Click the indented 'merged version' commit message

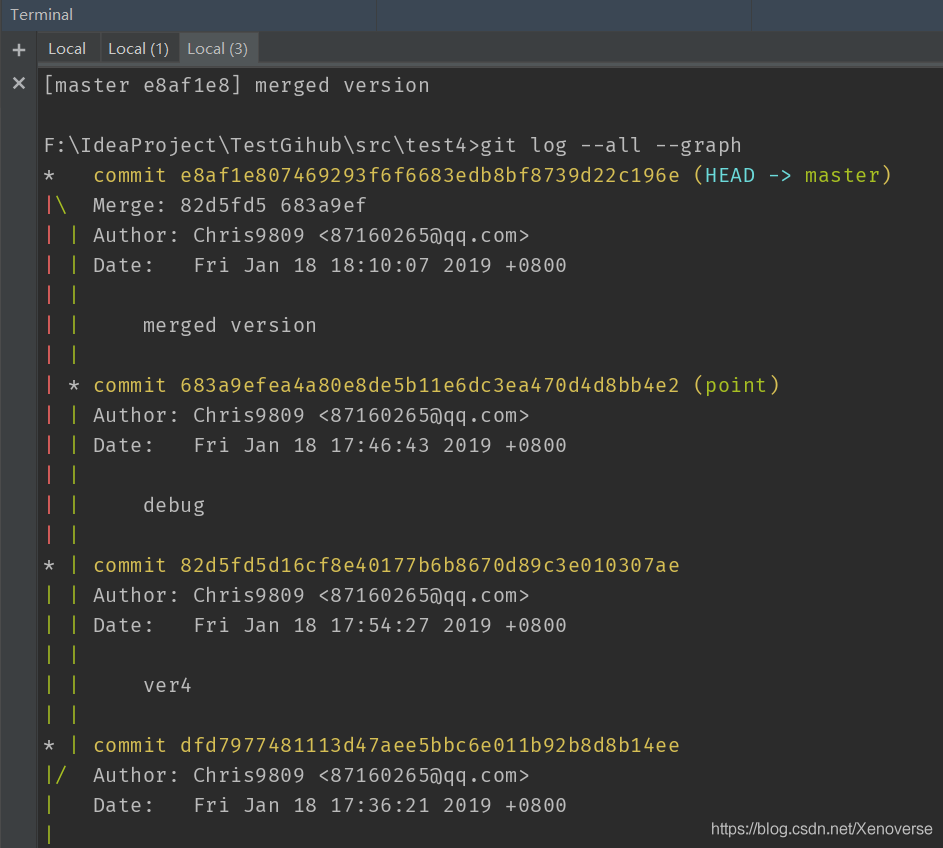tap(229, 326)
